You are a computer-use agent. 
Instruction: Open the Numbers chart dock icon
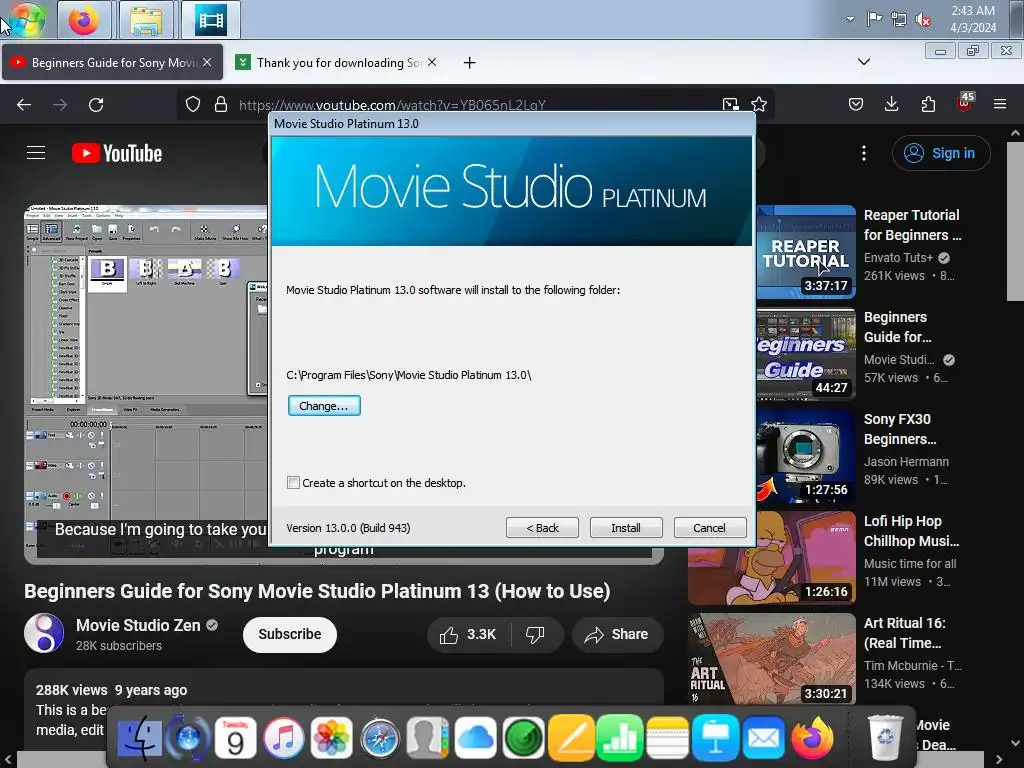619,738
